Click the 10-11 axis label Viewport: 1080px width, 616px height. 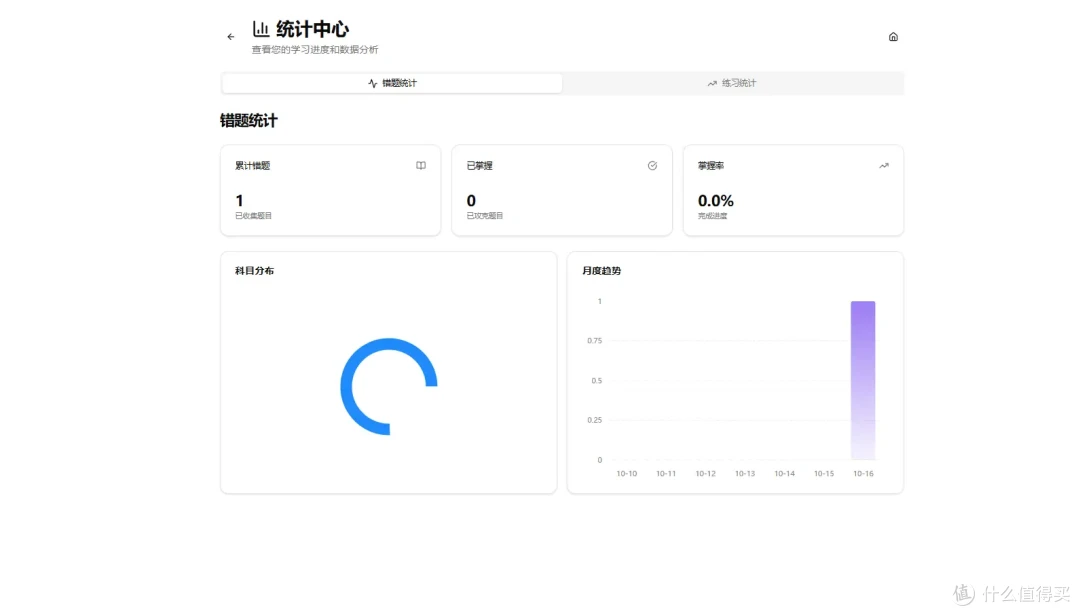tap(666, 474)
